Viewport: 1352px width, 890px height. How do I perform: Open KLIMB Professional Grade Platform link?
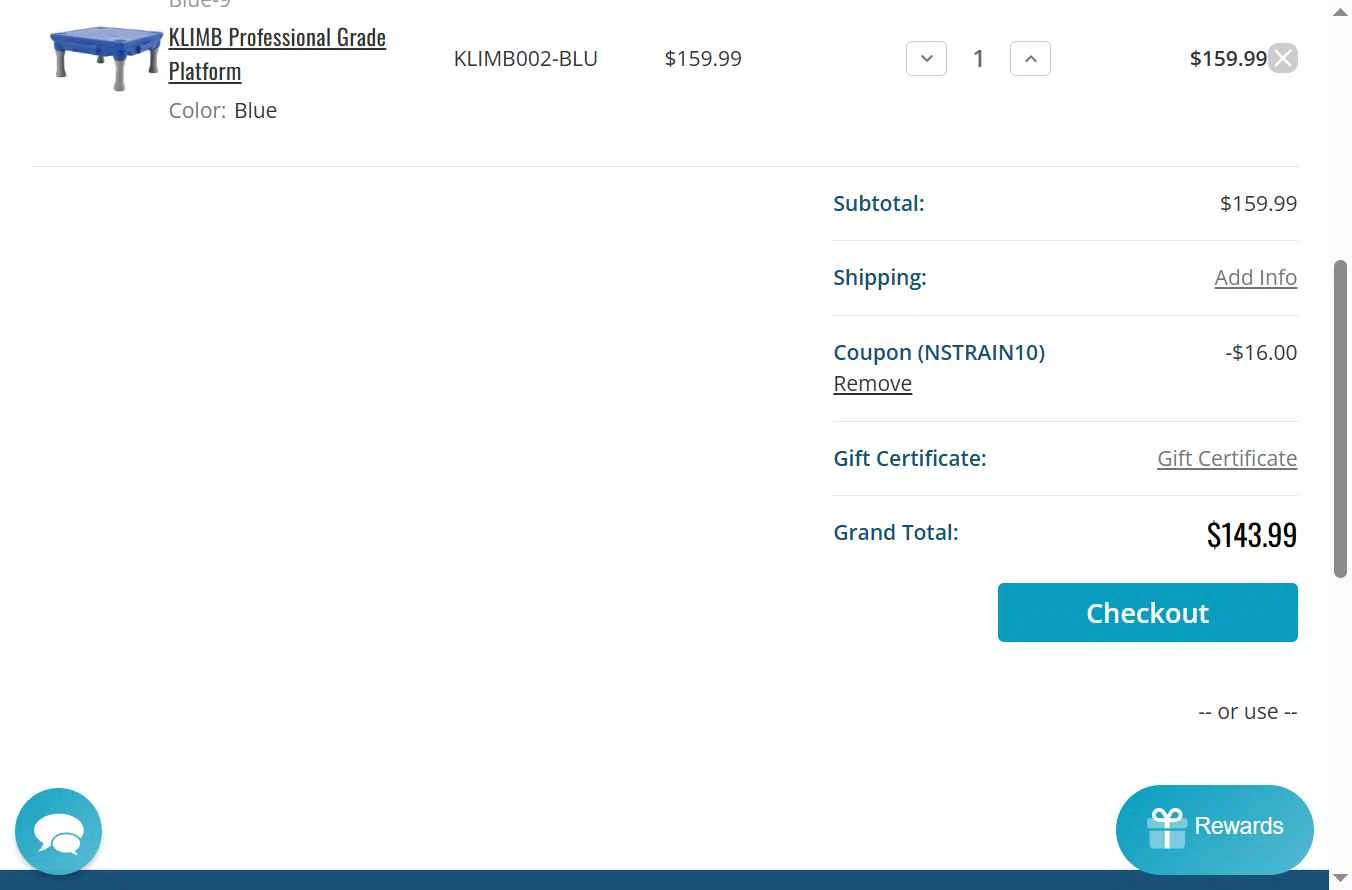[277, 54]
